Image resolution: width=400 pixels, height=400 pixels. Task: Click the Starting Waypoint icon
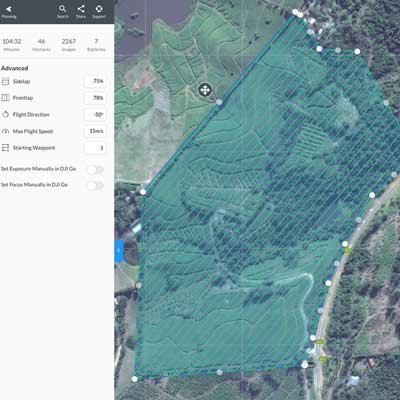(5, 148)
